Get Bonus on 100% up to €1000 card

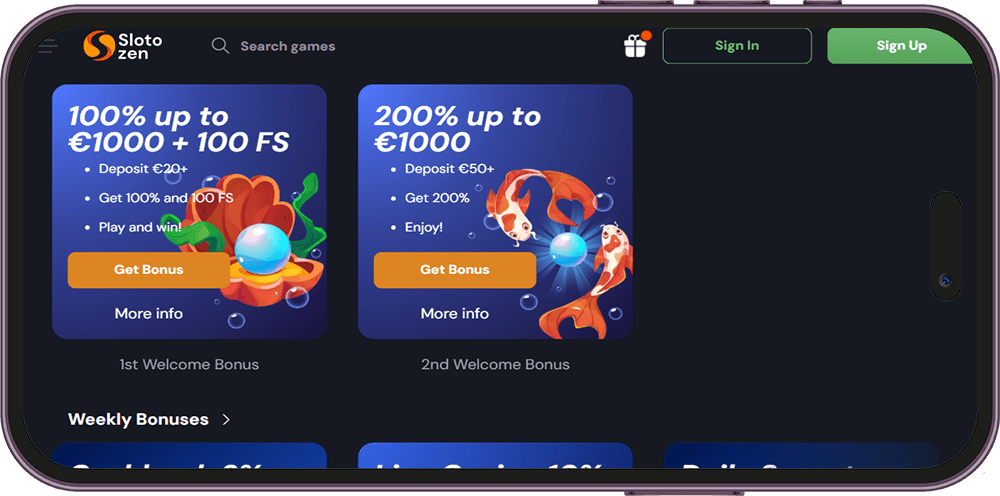pos(149,270)
